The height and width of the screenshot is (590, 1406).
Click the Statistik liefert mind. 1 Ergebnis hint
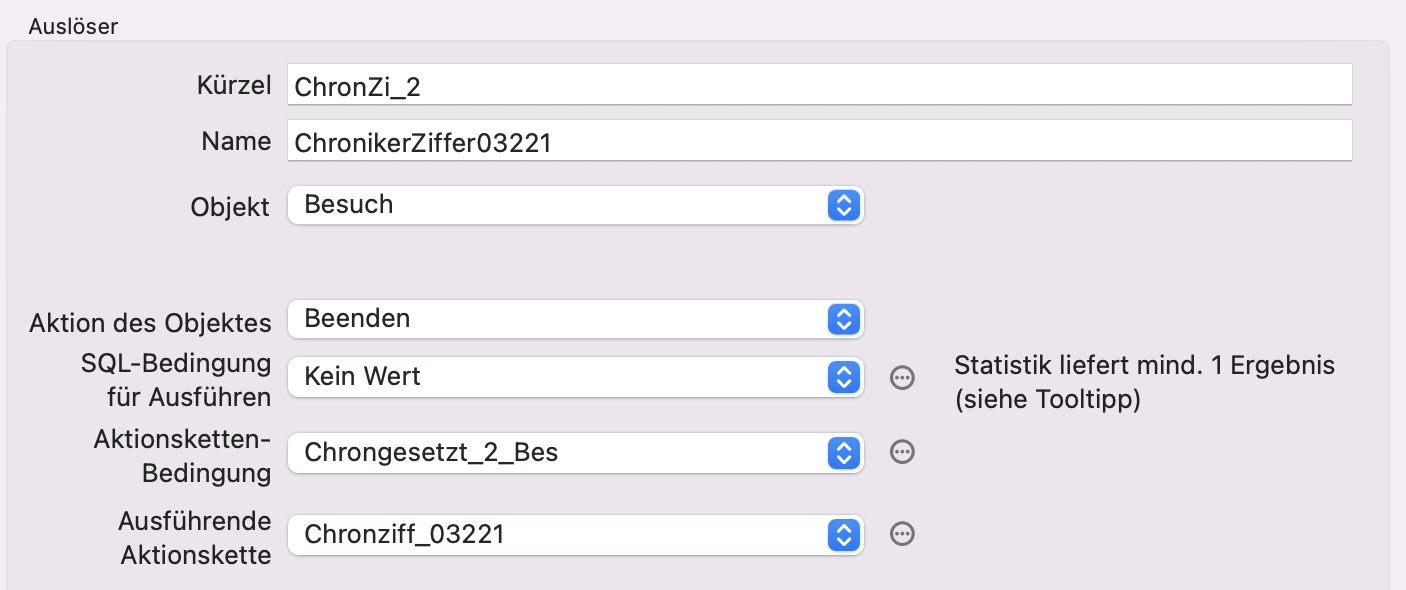(x=1145, y=382)
